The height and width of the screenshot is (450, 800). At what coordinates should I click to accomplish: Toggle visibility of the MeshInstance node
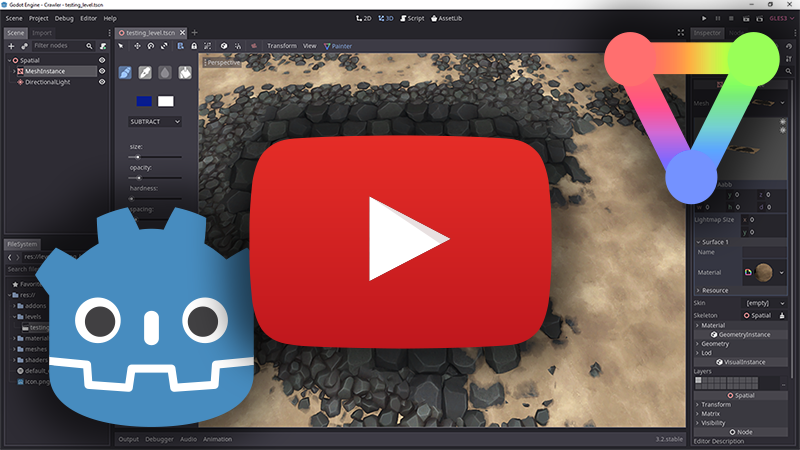102,71
